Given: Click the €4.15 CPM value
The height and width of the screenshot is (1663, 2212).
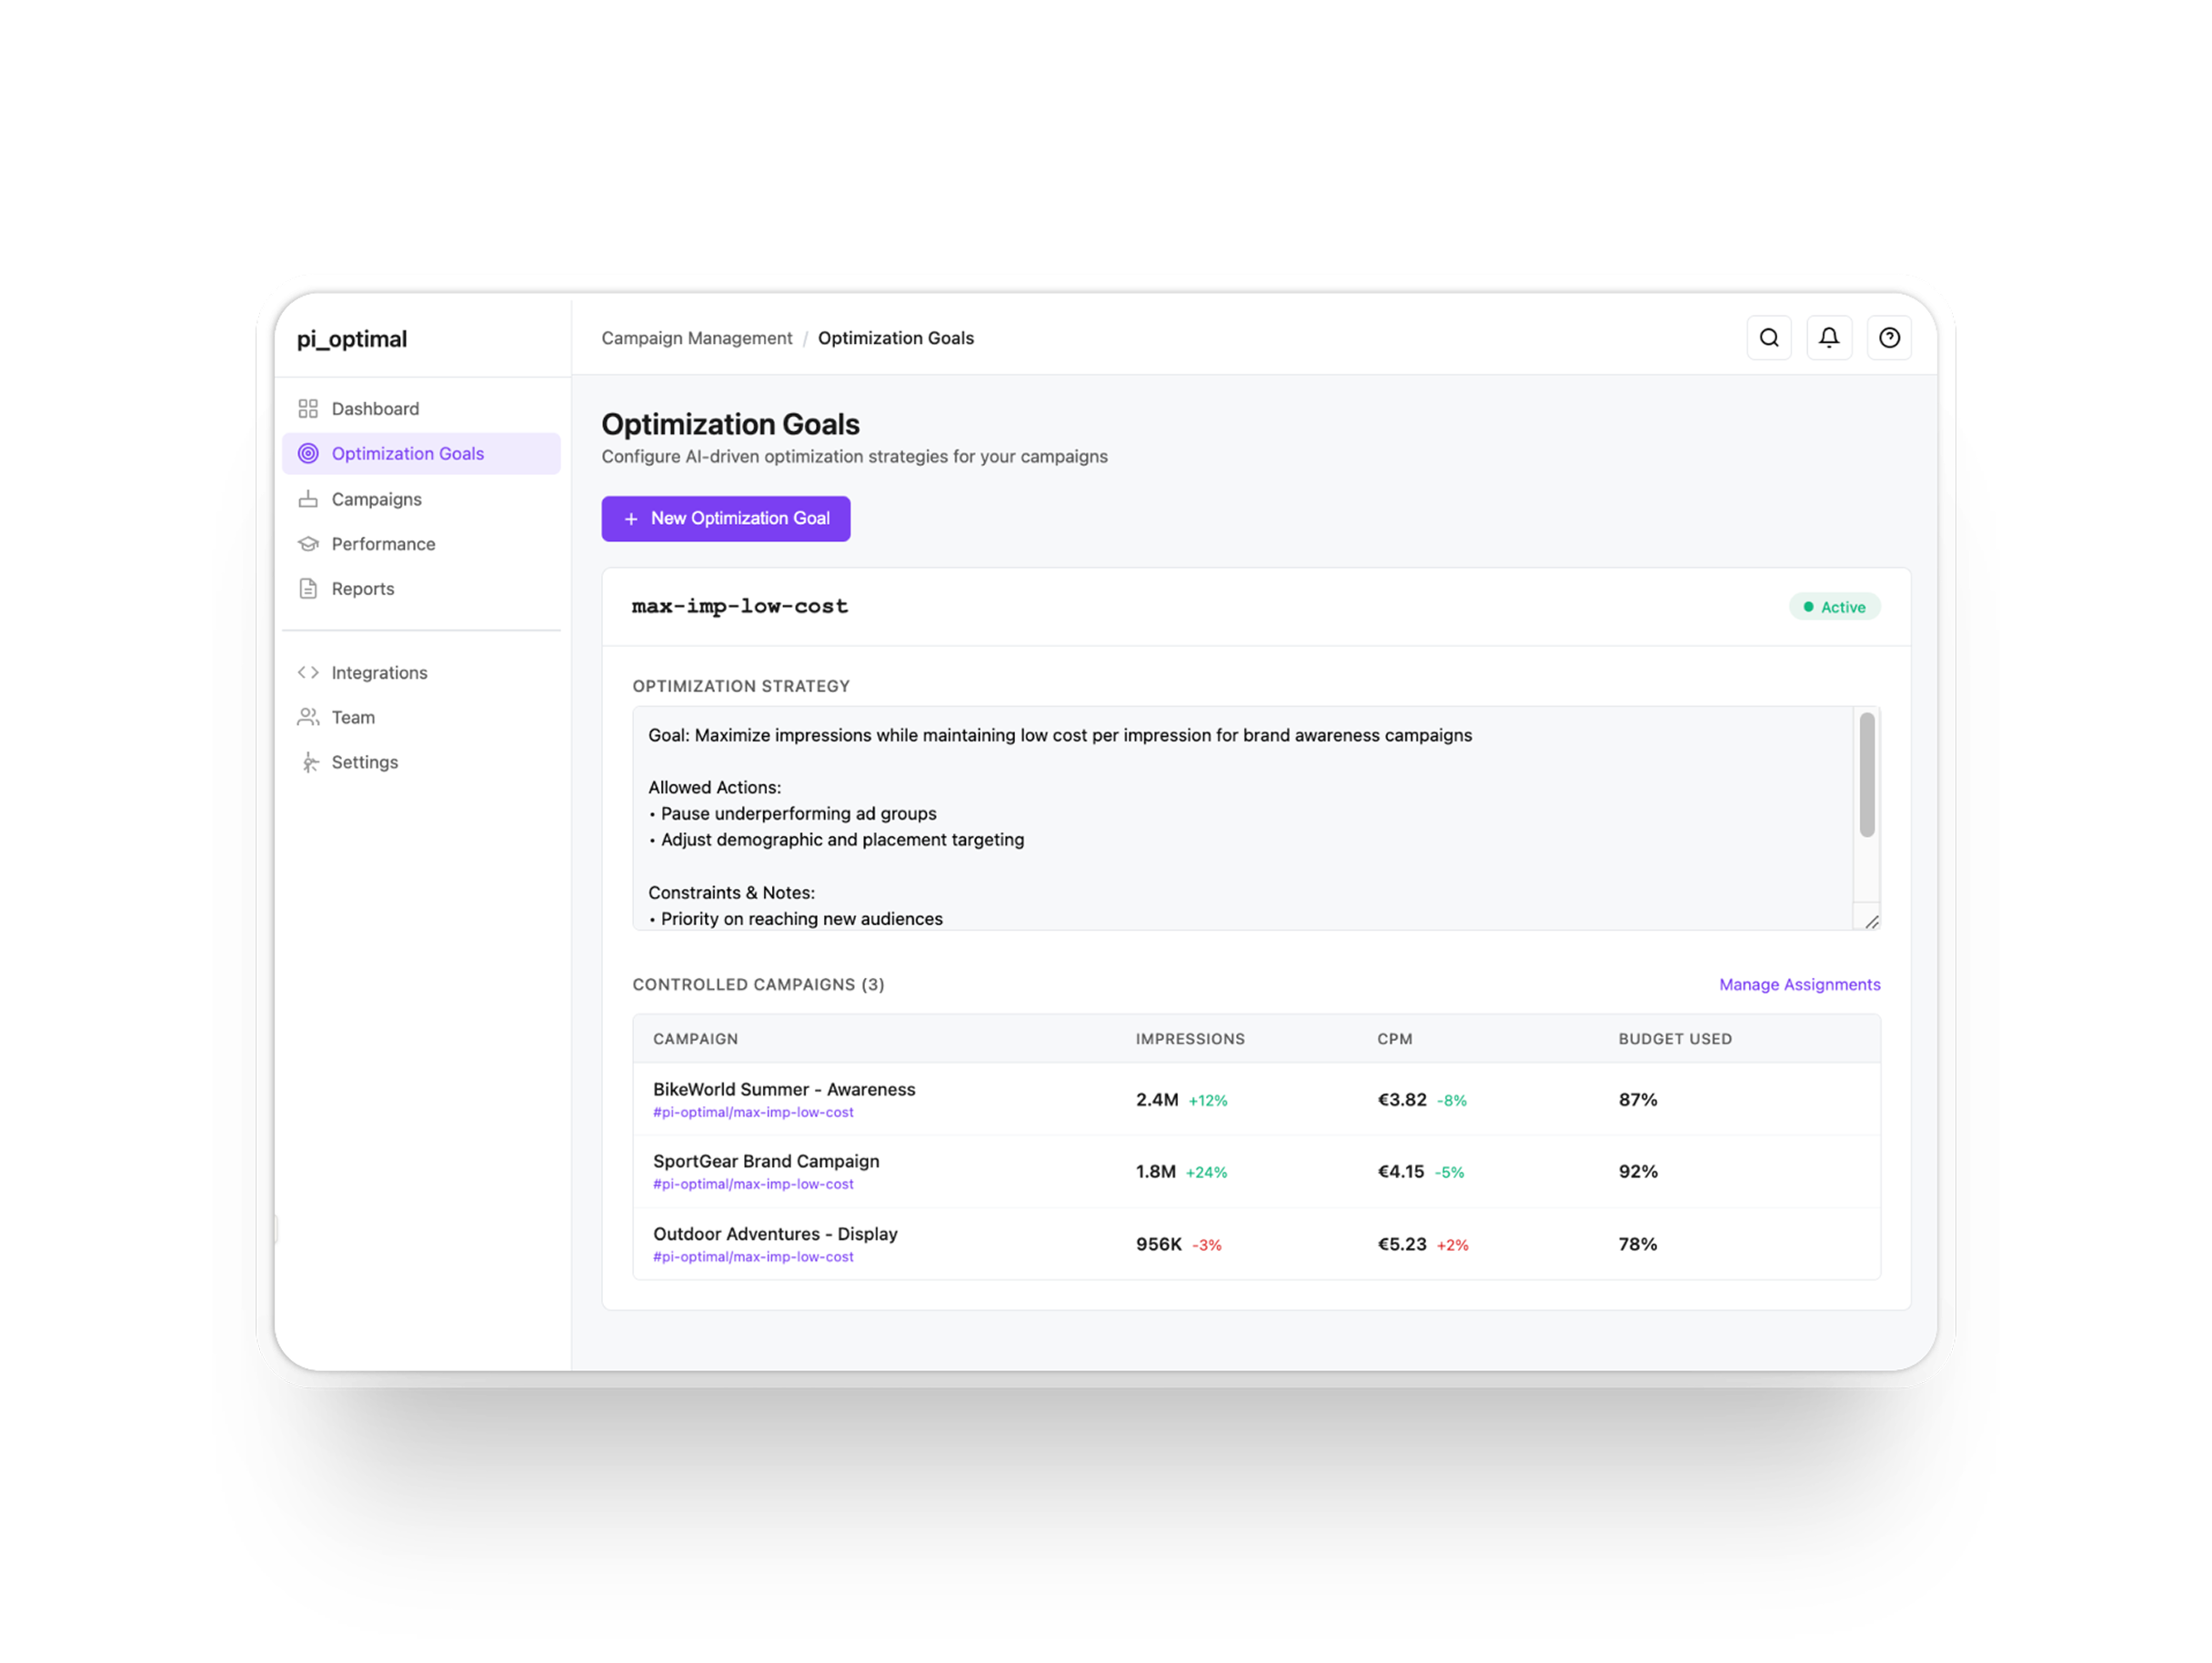Looking at the screenshot, I should 1400,1172.
